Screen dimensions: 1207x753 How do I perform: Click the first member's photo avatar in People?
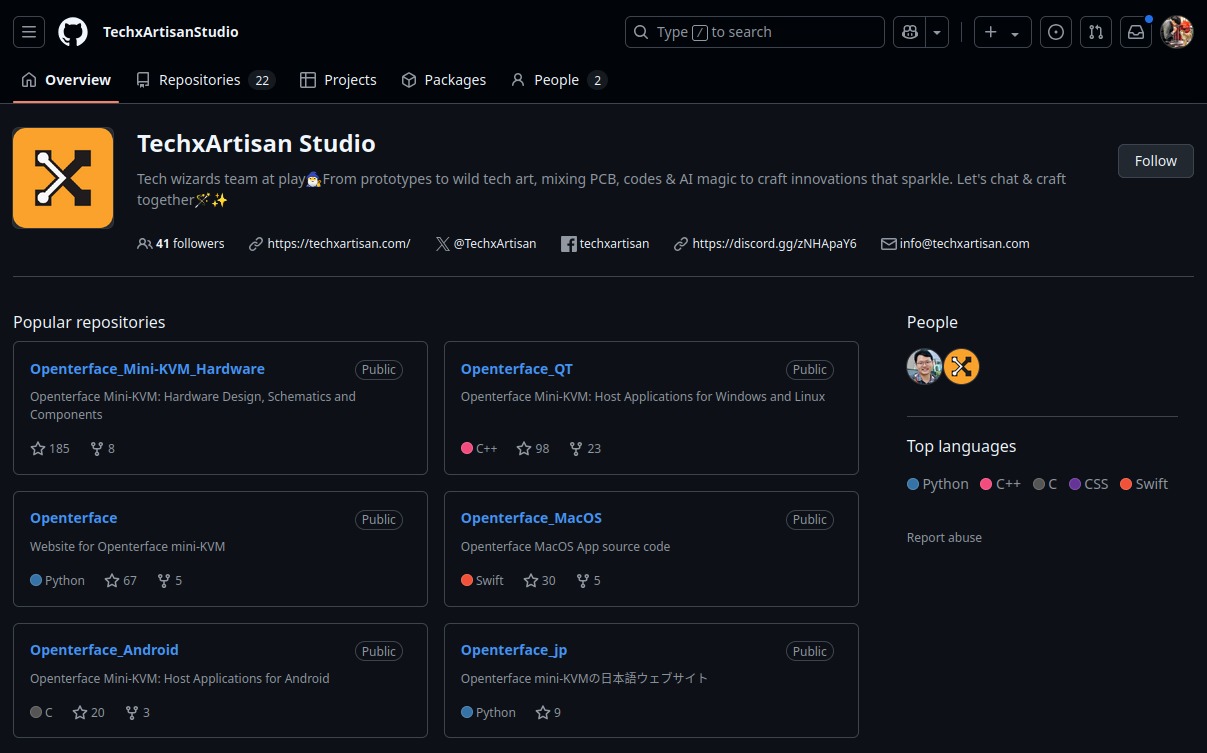pos(925,367)
